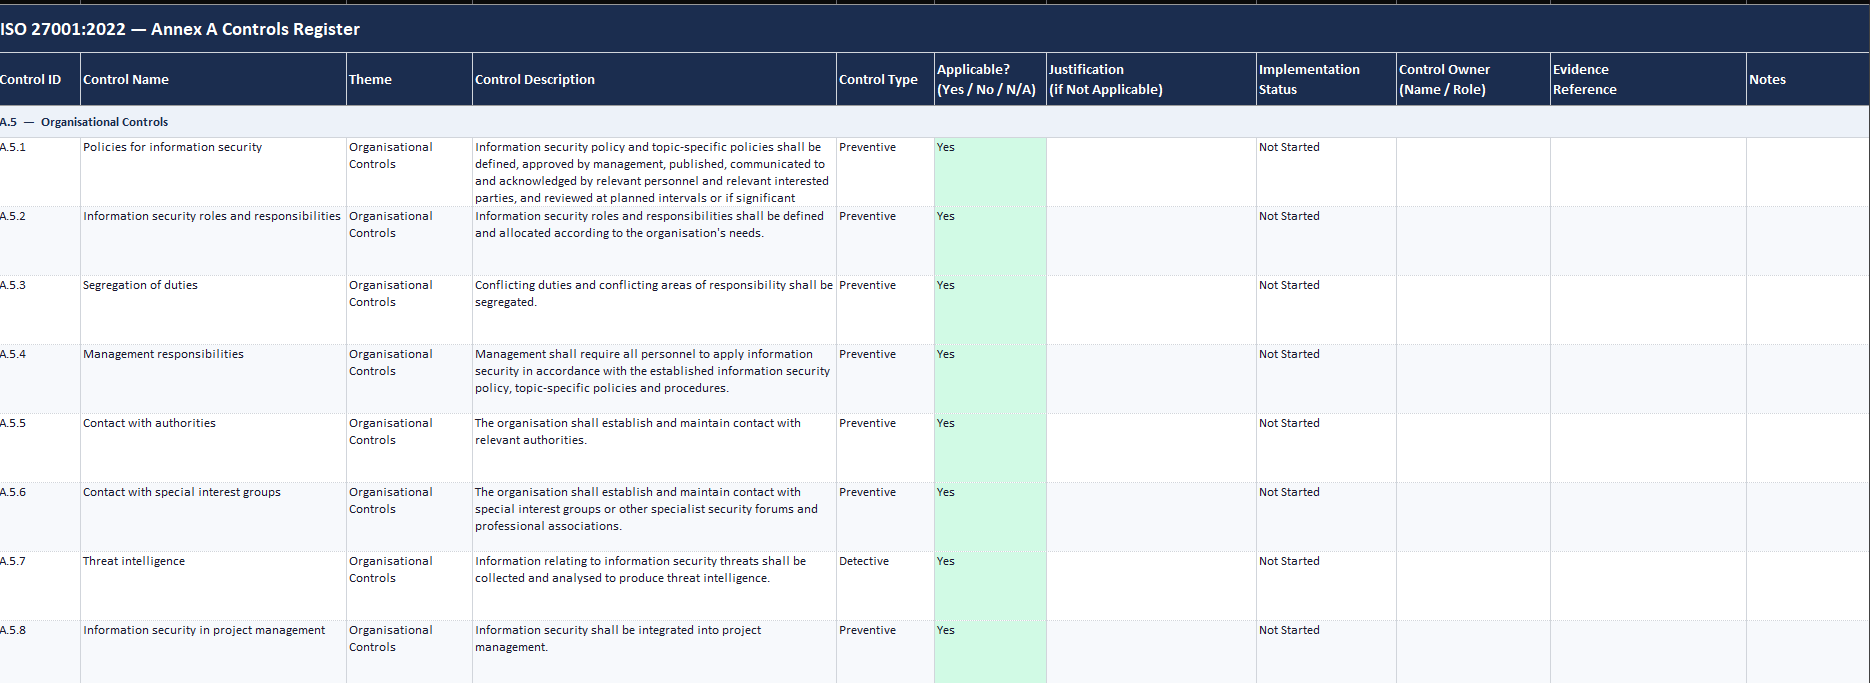Screen dimensions: 1870x683
Task: Select the register title cell ISO 27001:2022
Action: [935, 29]
